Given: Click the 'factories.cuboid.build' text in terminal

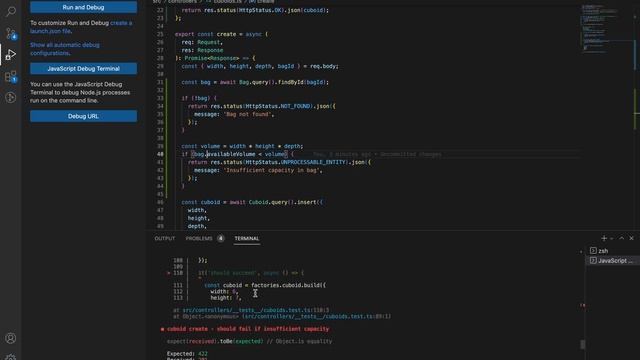Looking at the screenshot, I should click(x=286, y=285).
